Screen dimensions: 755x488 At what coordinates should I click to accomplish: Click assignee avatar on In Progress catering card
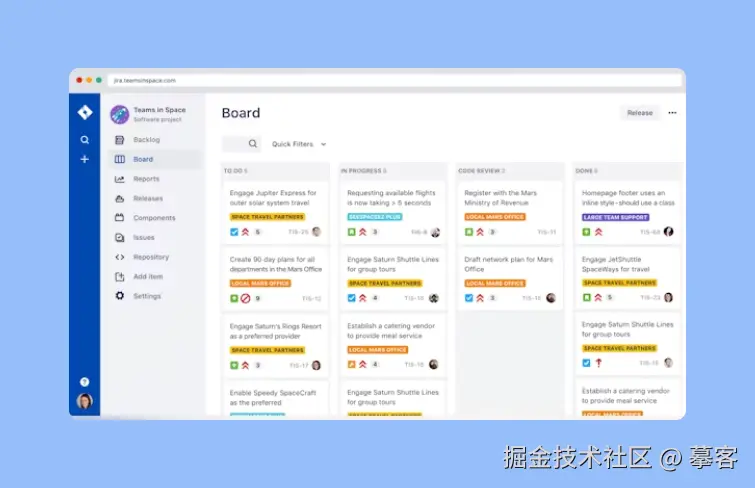click(434, 364)
